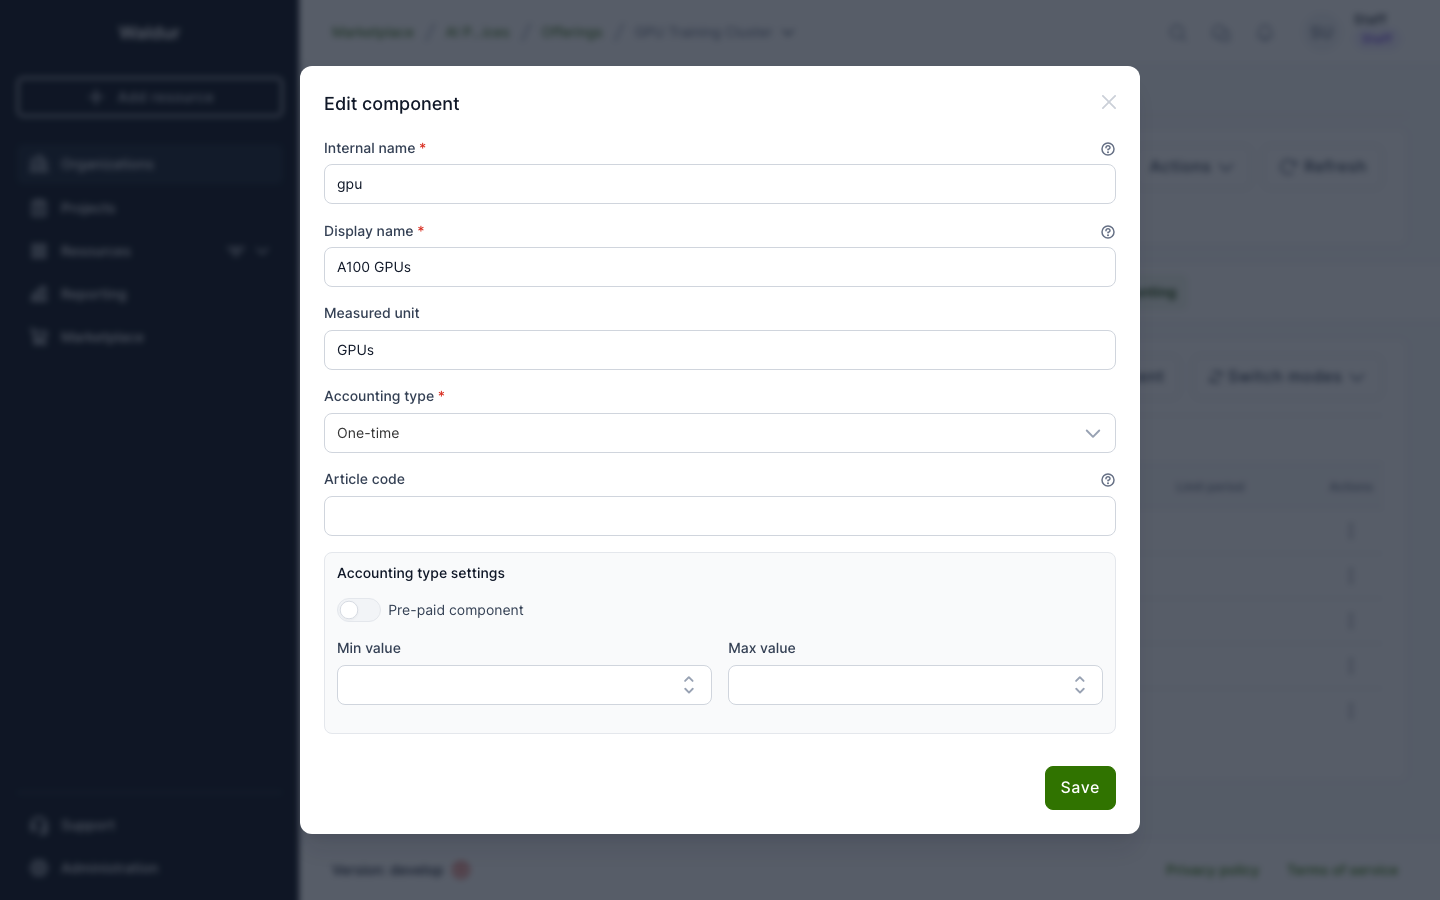Select the empty Article code field
The height and width of the screenshot is (900, 1440).
click(719, 516)
